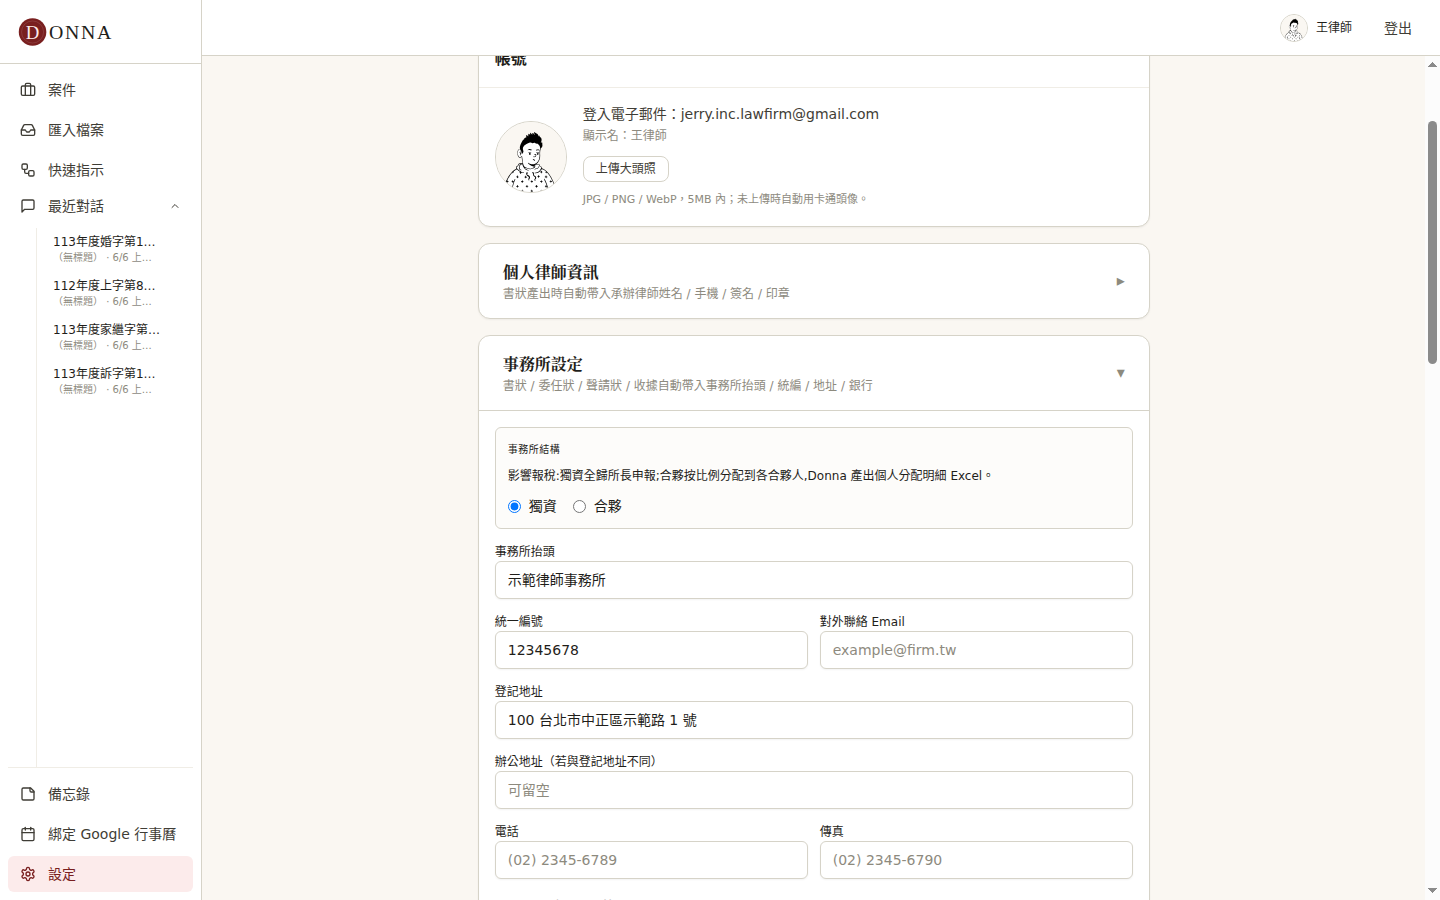Click the vertical scrollbar thumb
Viewport: 1440px width, 900px height.
point(1432,242)
